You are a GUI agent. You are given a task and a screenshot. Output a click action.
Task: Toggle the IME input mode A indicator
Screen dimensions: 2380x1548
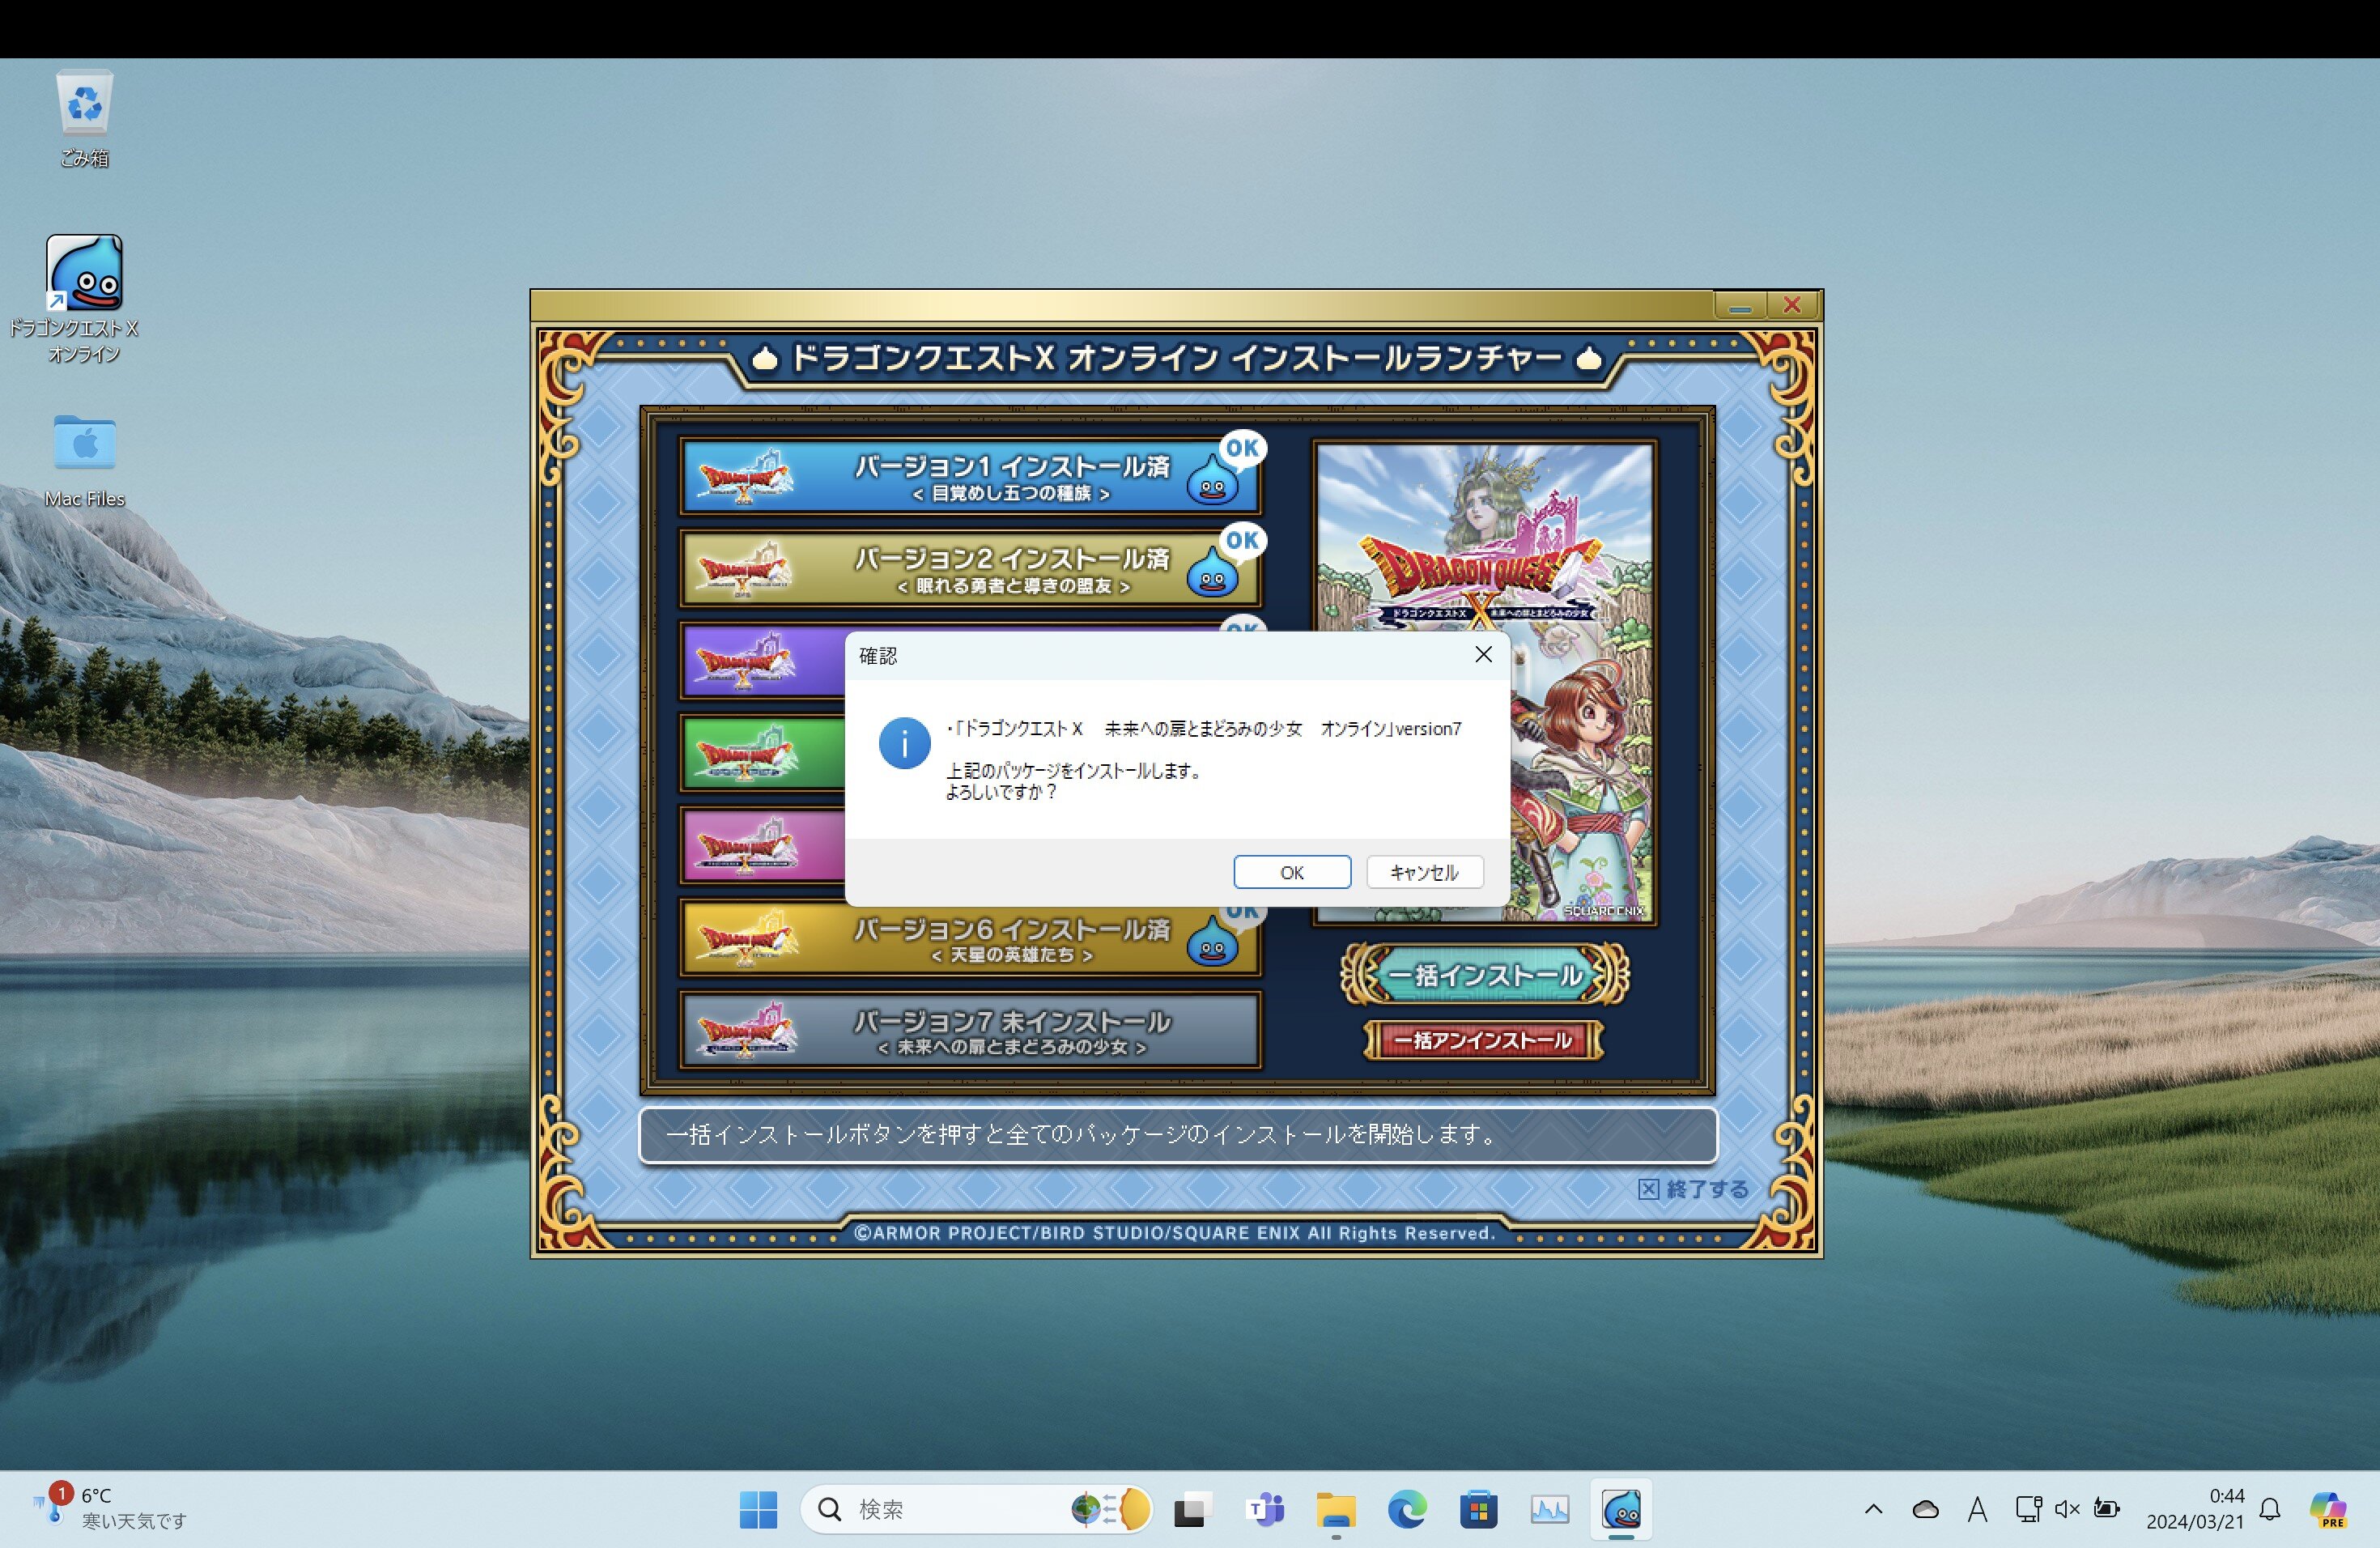click(1977, 1509)
